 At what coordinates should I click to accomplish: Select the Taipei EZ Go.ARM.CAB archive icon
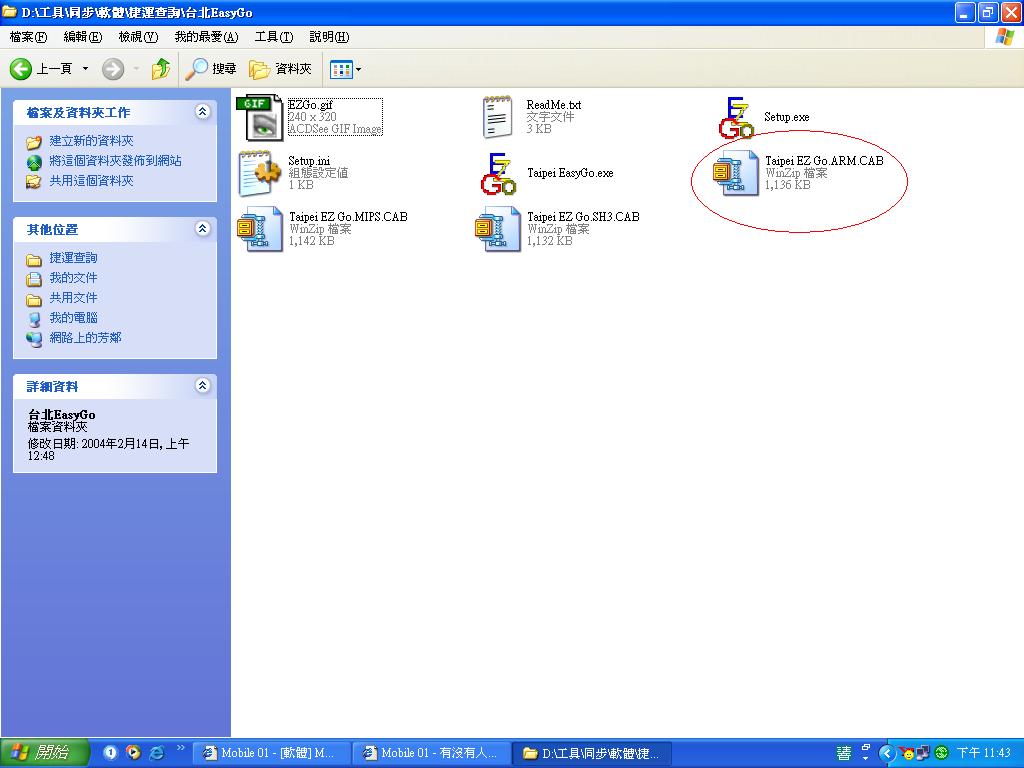[736, 174]
